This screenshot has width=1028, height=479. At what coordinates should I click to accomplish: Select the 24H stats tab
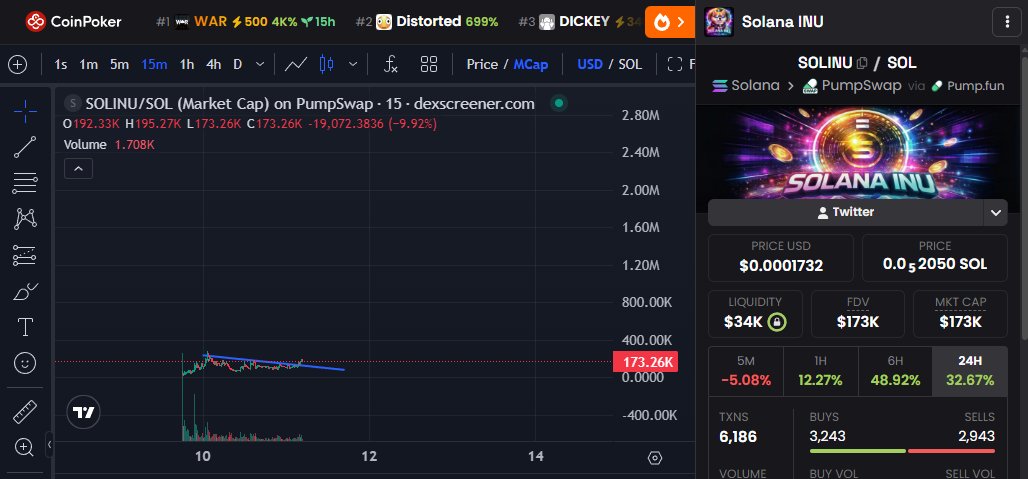pyautogui.click(x=970, y=371)
